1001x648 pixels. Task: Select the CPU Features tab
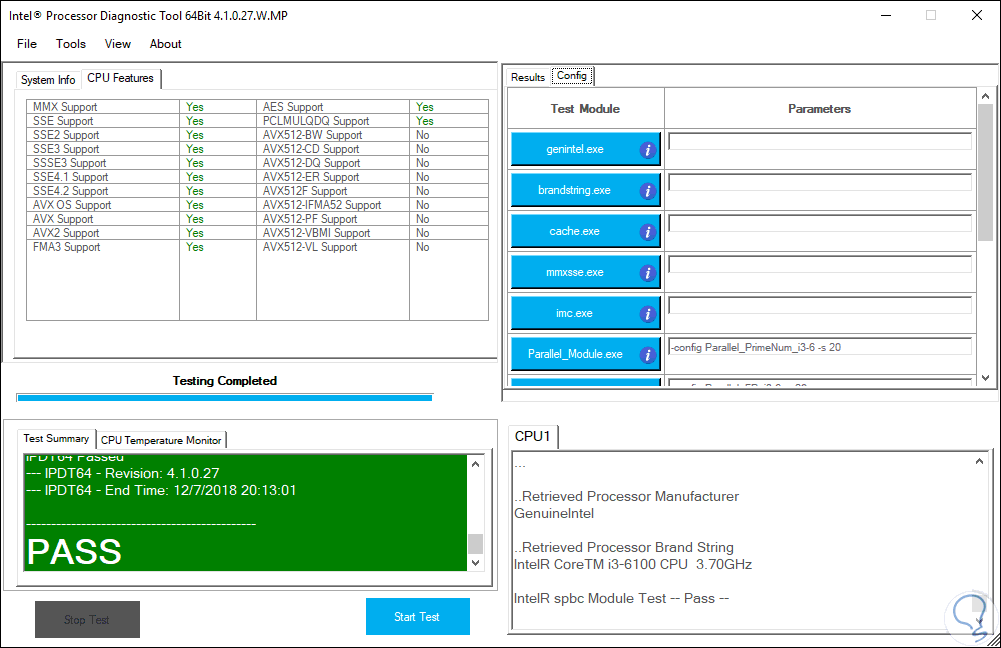click(121, 78)
